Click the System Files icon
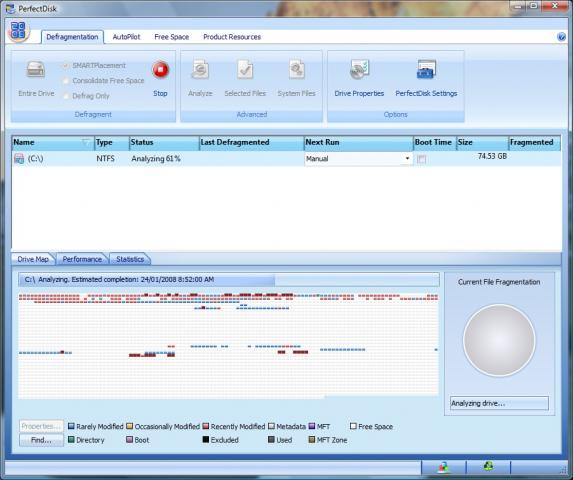The width and height of the screenshot is (573, 480). (x=296, y=69)
